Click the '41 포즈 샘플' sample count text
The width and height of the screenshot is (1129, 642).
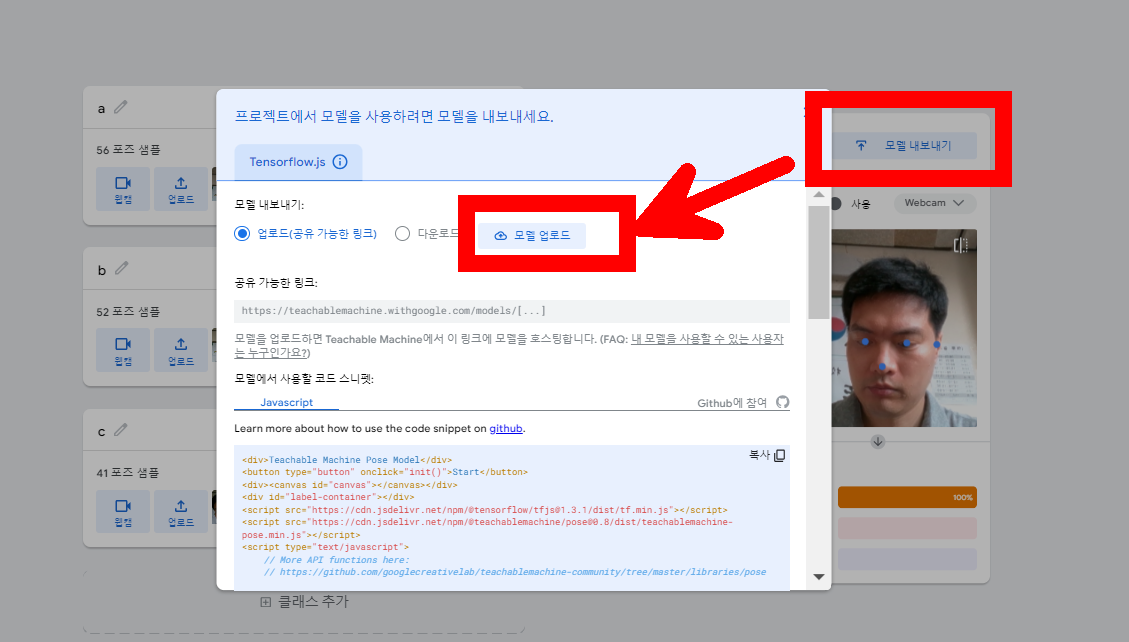[x=128, y=473]
